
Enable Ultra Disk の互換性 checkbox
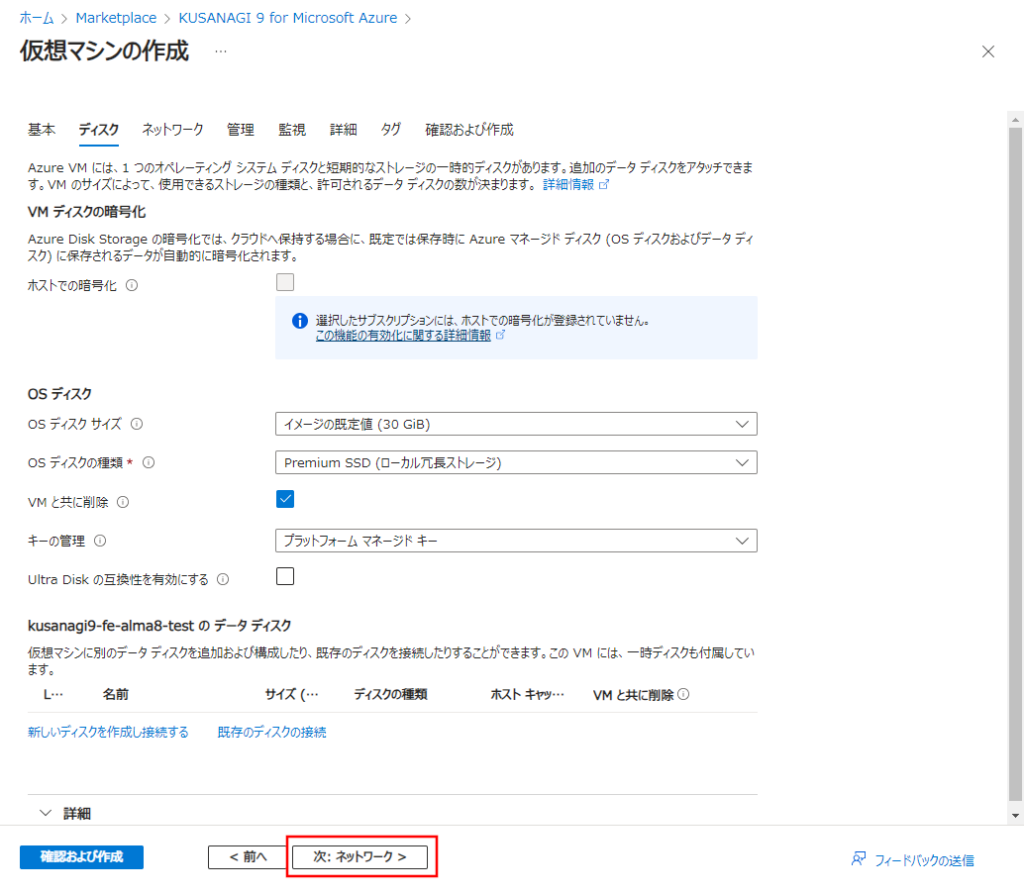285,576
